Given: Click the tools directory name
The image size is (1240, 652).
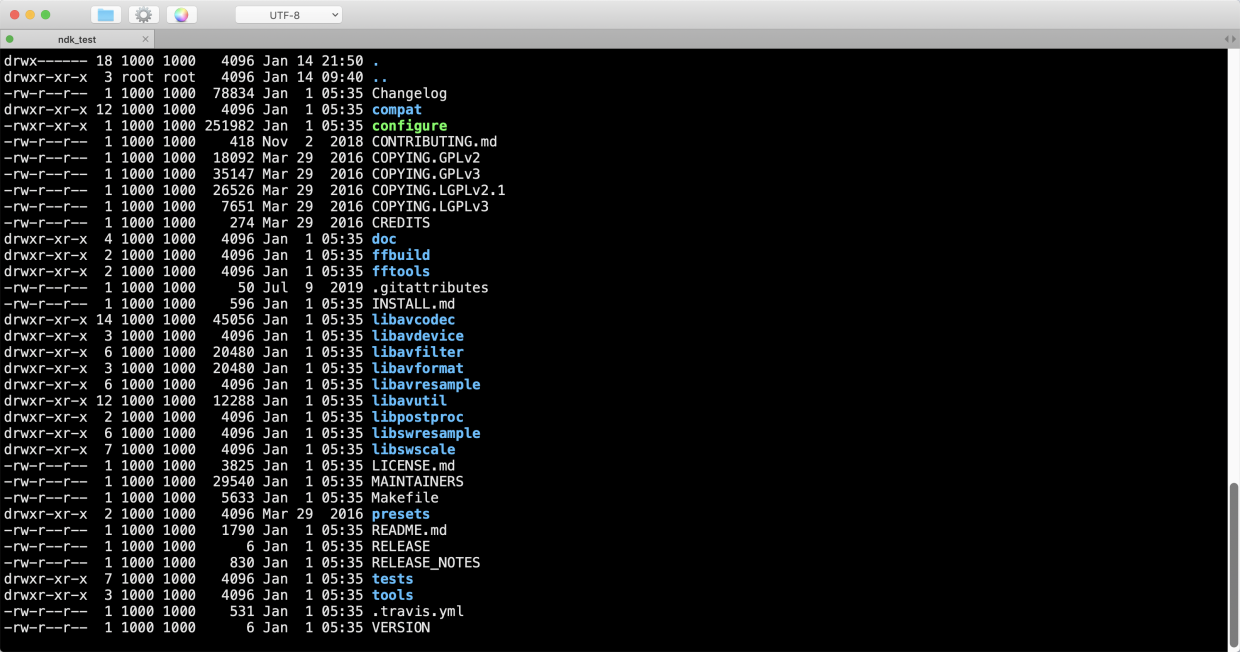Looking at the screenshot, I should tap(392, 594).
